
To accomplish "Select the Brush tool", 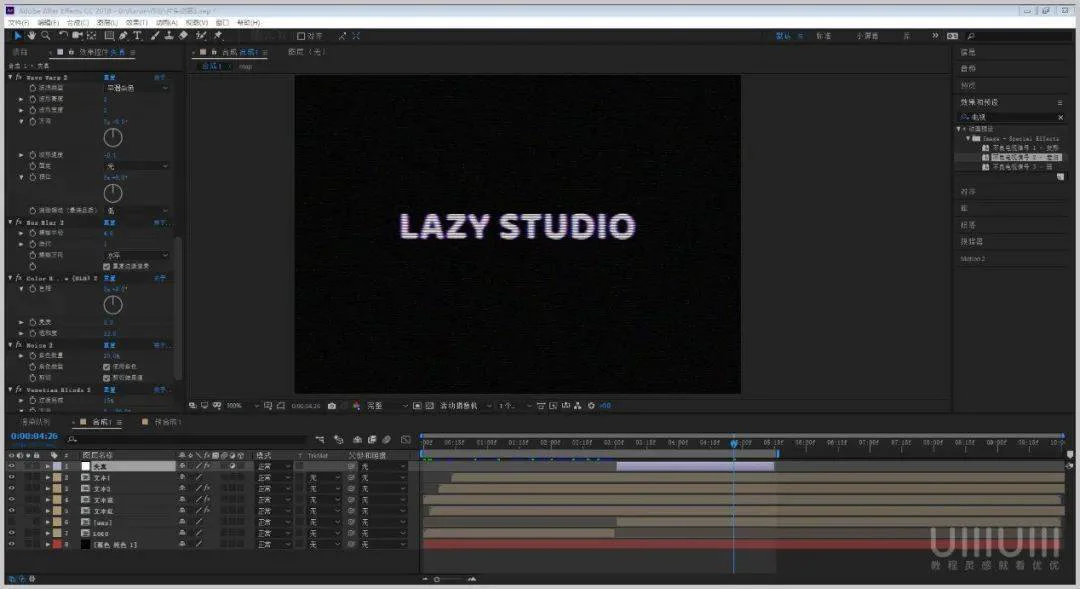I will coord(155,36).
